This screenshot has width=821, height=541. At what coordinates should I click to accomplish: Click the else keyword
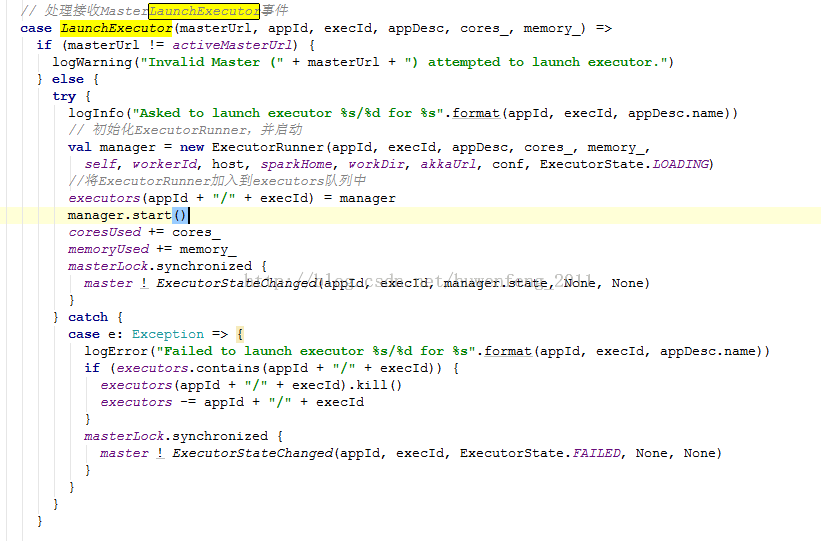coord(68,79)
